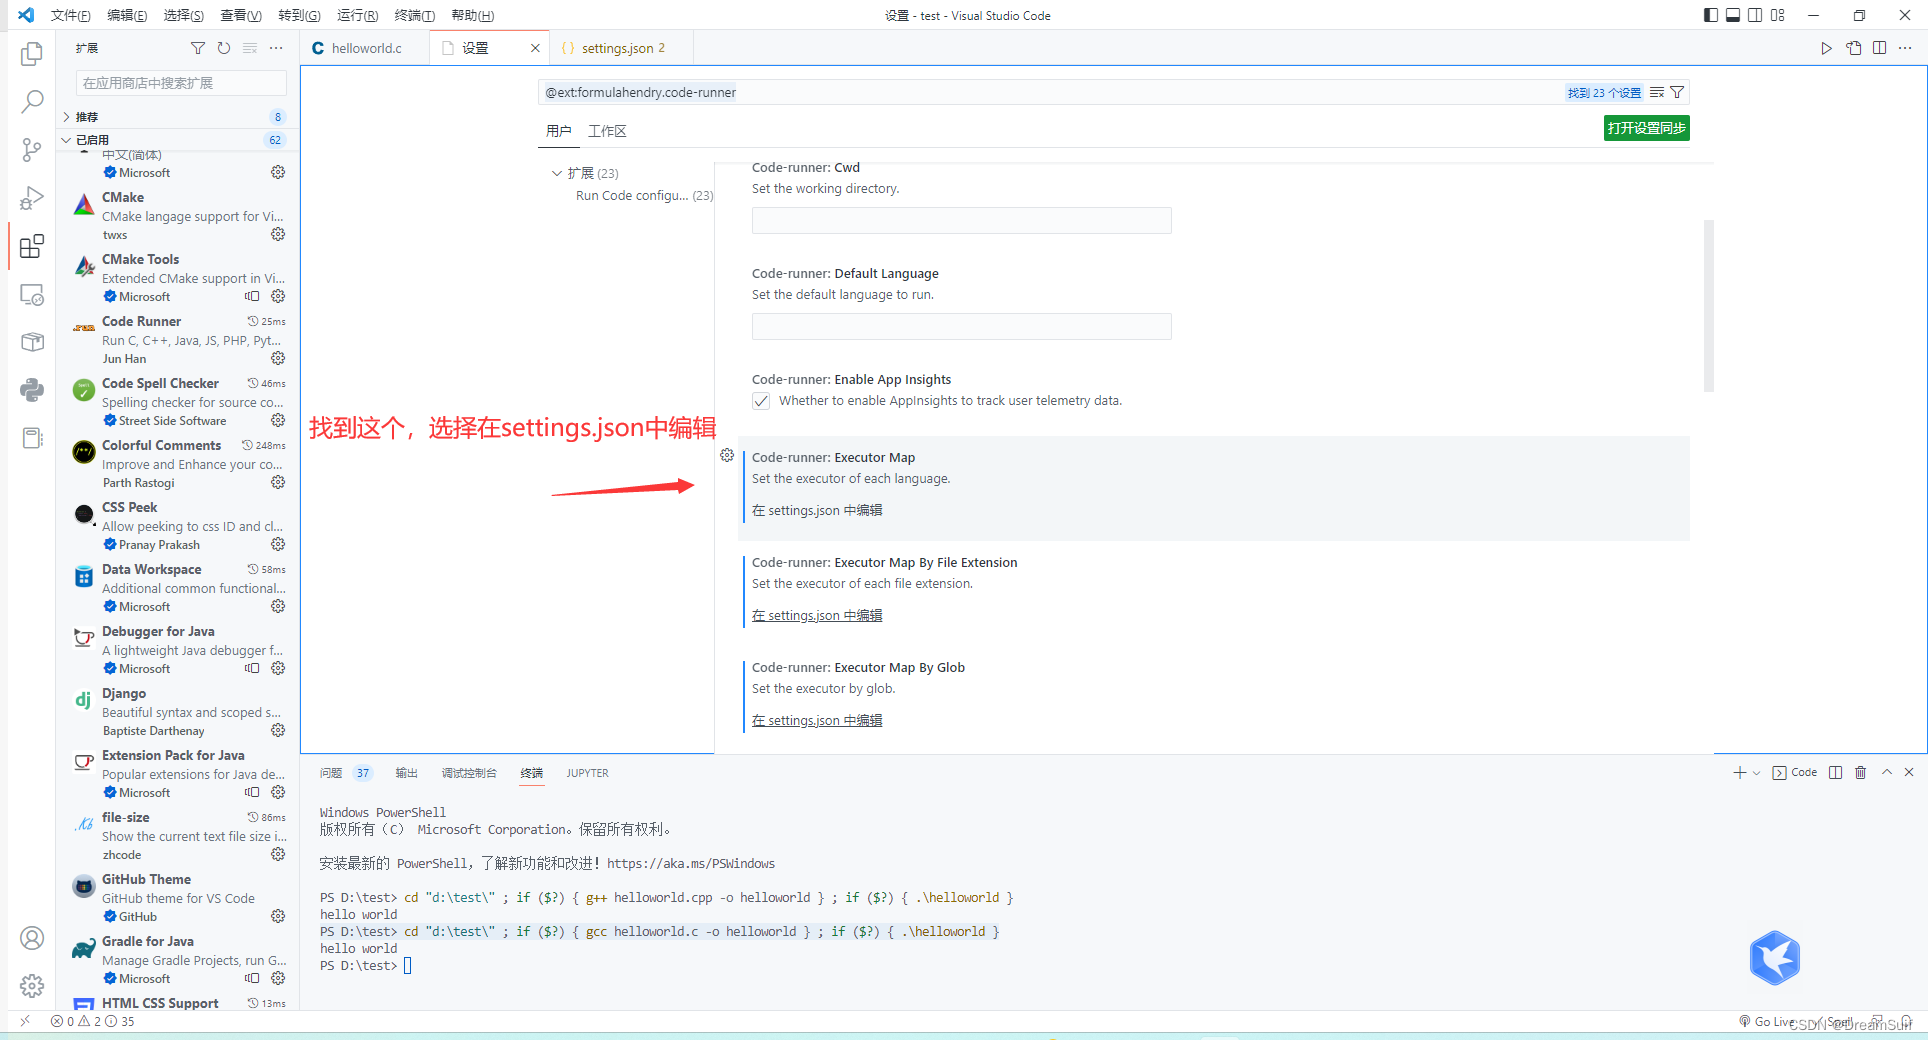1928x1040 pixels.
Task: Kill the terminal with trash icon
Action: 1861,772
